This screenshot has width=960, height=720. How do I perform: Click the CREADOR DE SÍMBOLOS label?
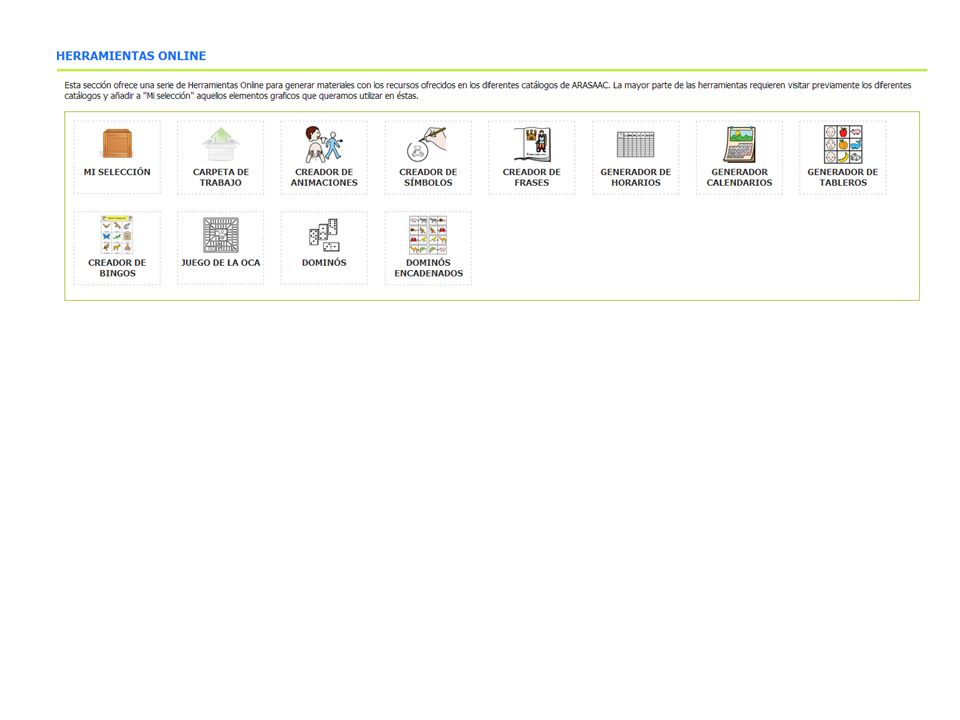click(x=428, y=177)
